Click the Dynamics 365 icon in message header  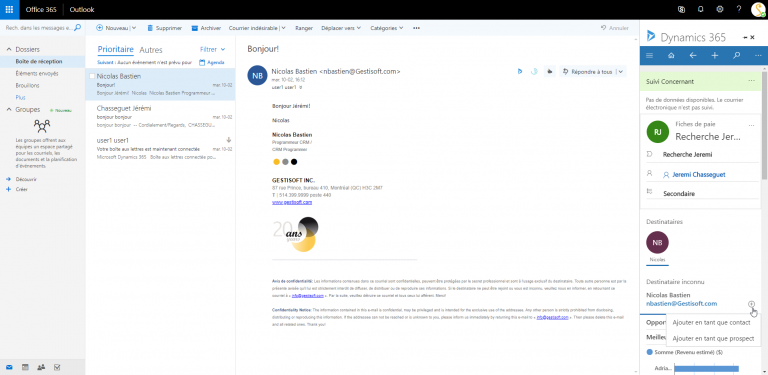pyautogui.click(x=519, y=71)
